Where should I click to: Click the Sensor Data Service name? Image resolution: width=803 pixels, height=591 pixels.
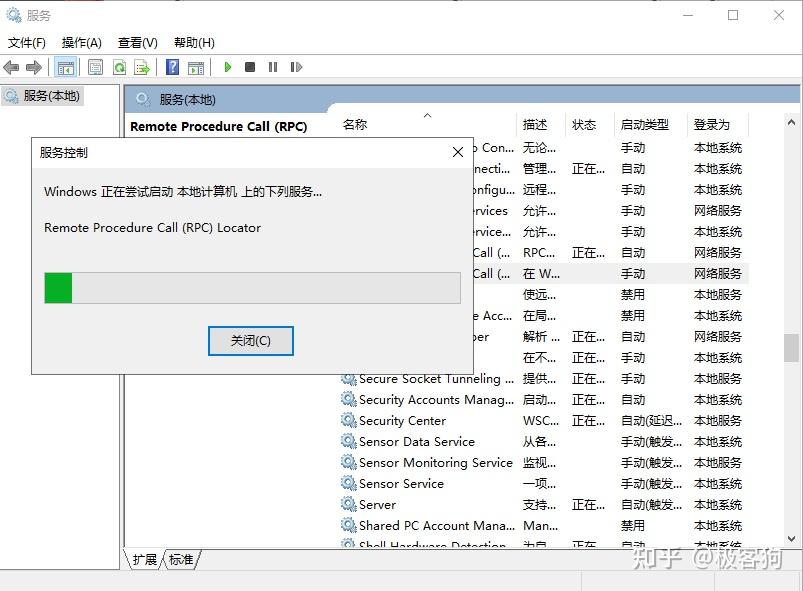point(417,441)
